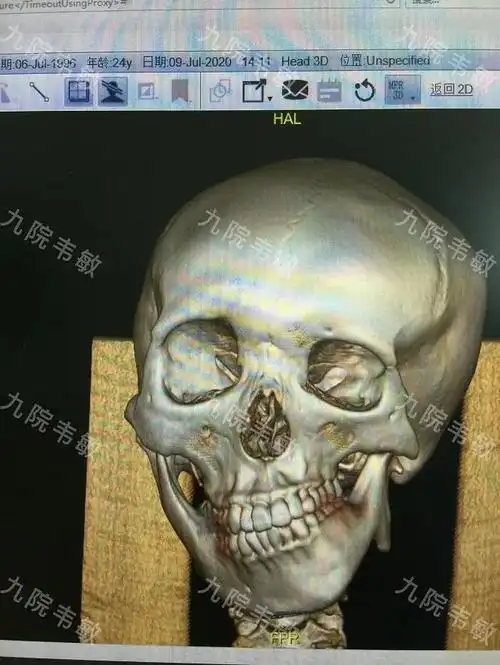
Task: Click the person-with-hat icon
Action: (113, 91)
